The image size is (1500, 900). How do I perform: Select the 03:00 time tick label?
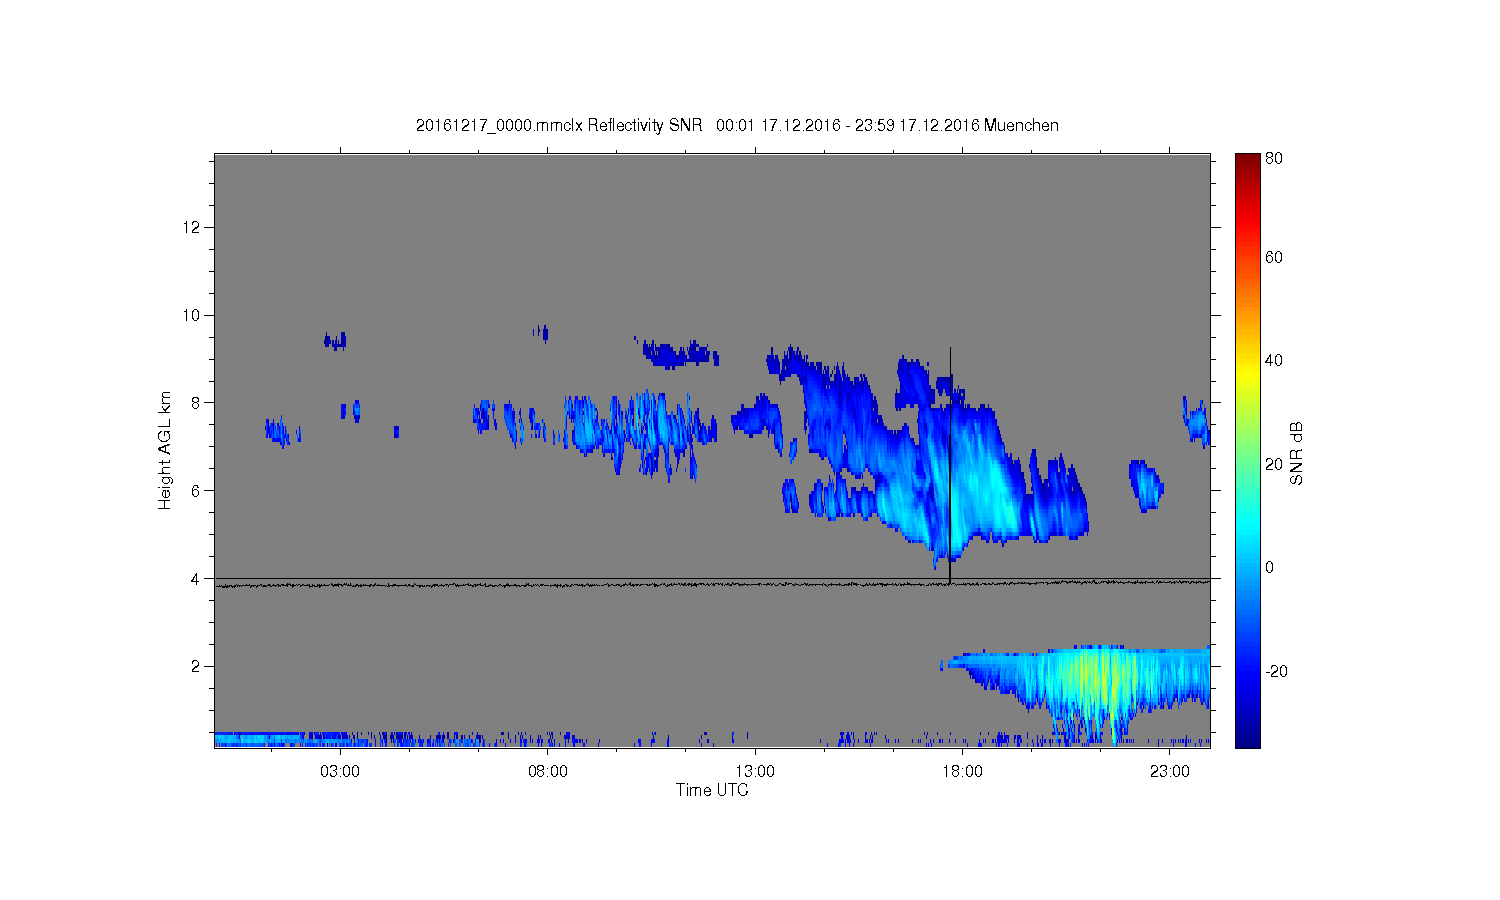point(341,772)
